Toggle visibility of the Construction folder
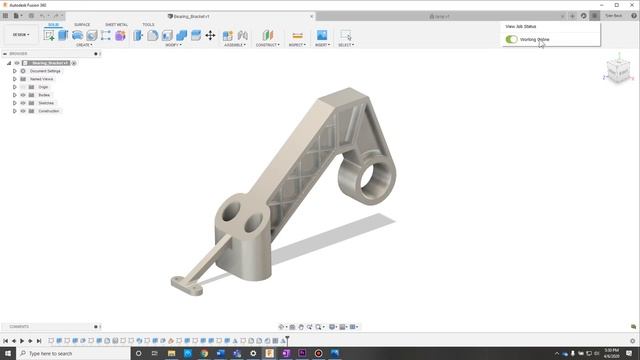This screenshot has width=640, height=360. tap(23, 111)
